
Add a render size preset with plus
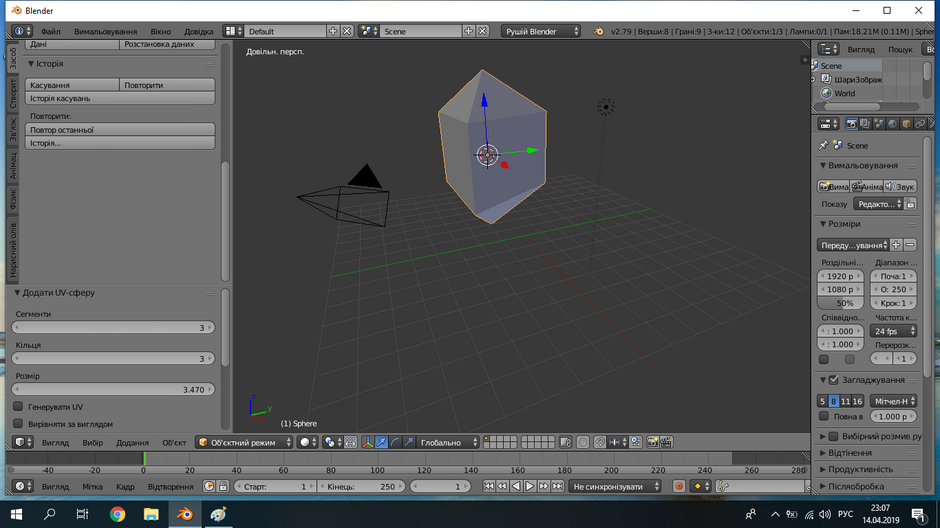click(896, 245)
